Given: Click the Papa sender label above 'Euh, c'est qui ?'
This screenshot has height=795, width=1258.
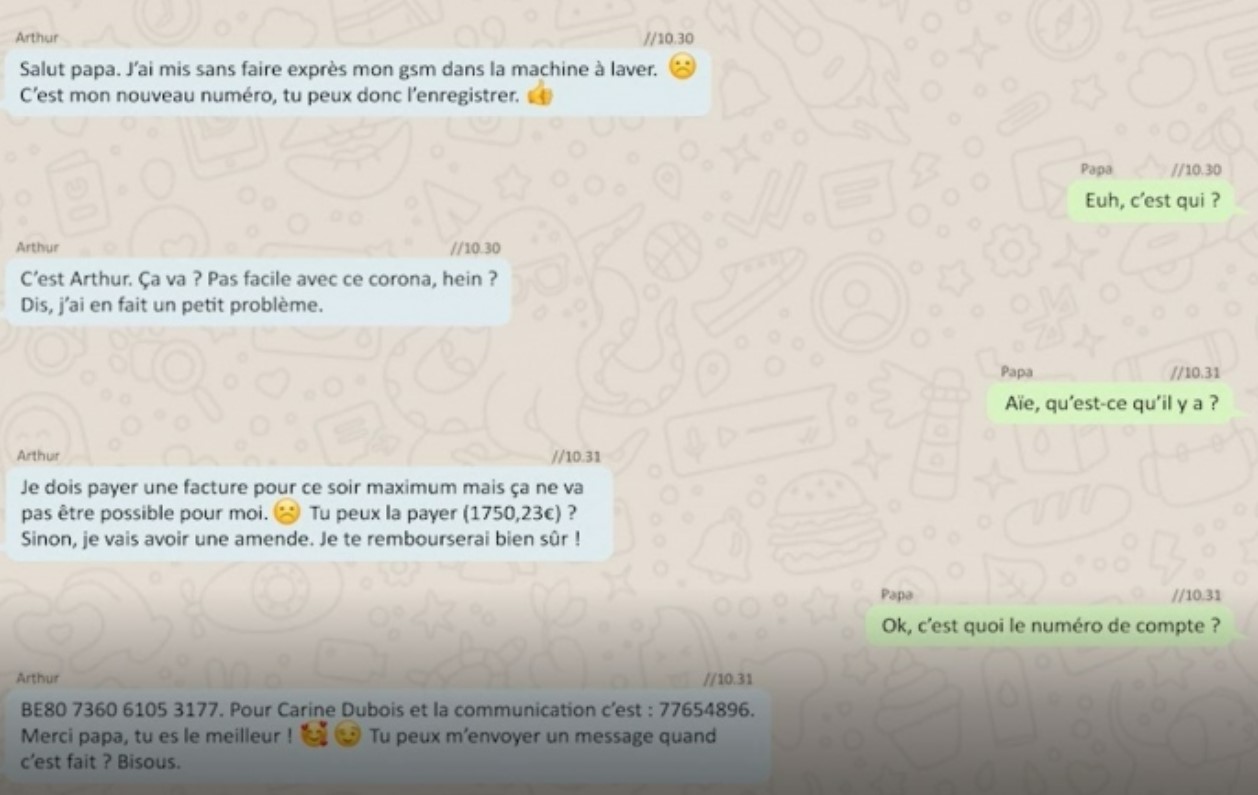Looking at the screenshot, I should pyautogui.click(x=1096, y=170).
